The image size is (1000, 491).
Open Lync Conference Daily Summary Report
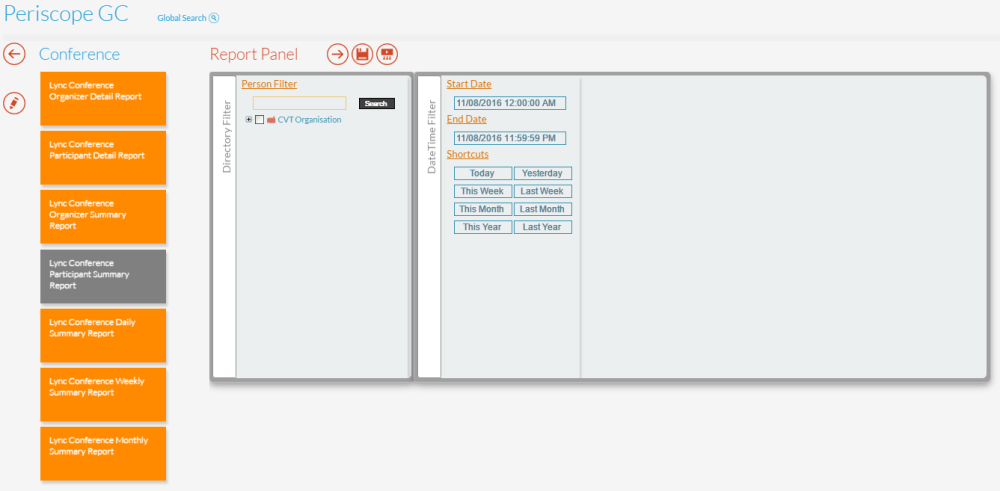click(x=103, y=335)
